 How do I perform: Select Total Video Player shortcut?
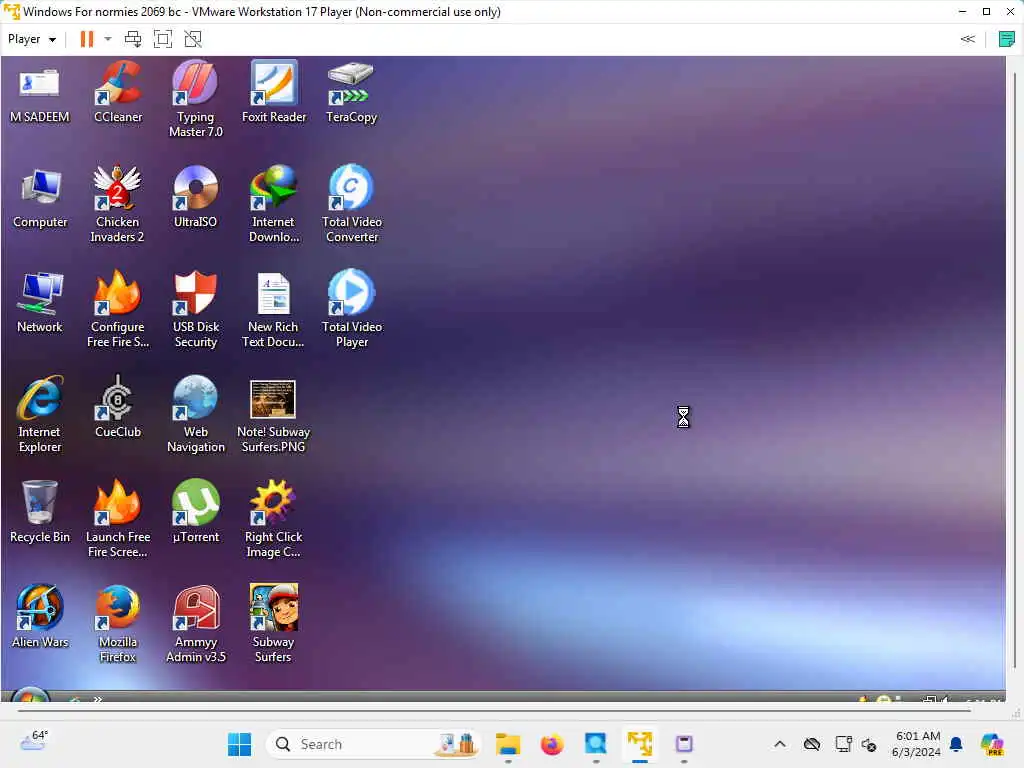[x=351, y=310]
